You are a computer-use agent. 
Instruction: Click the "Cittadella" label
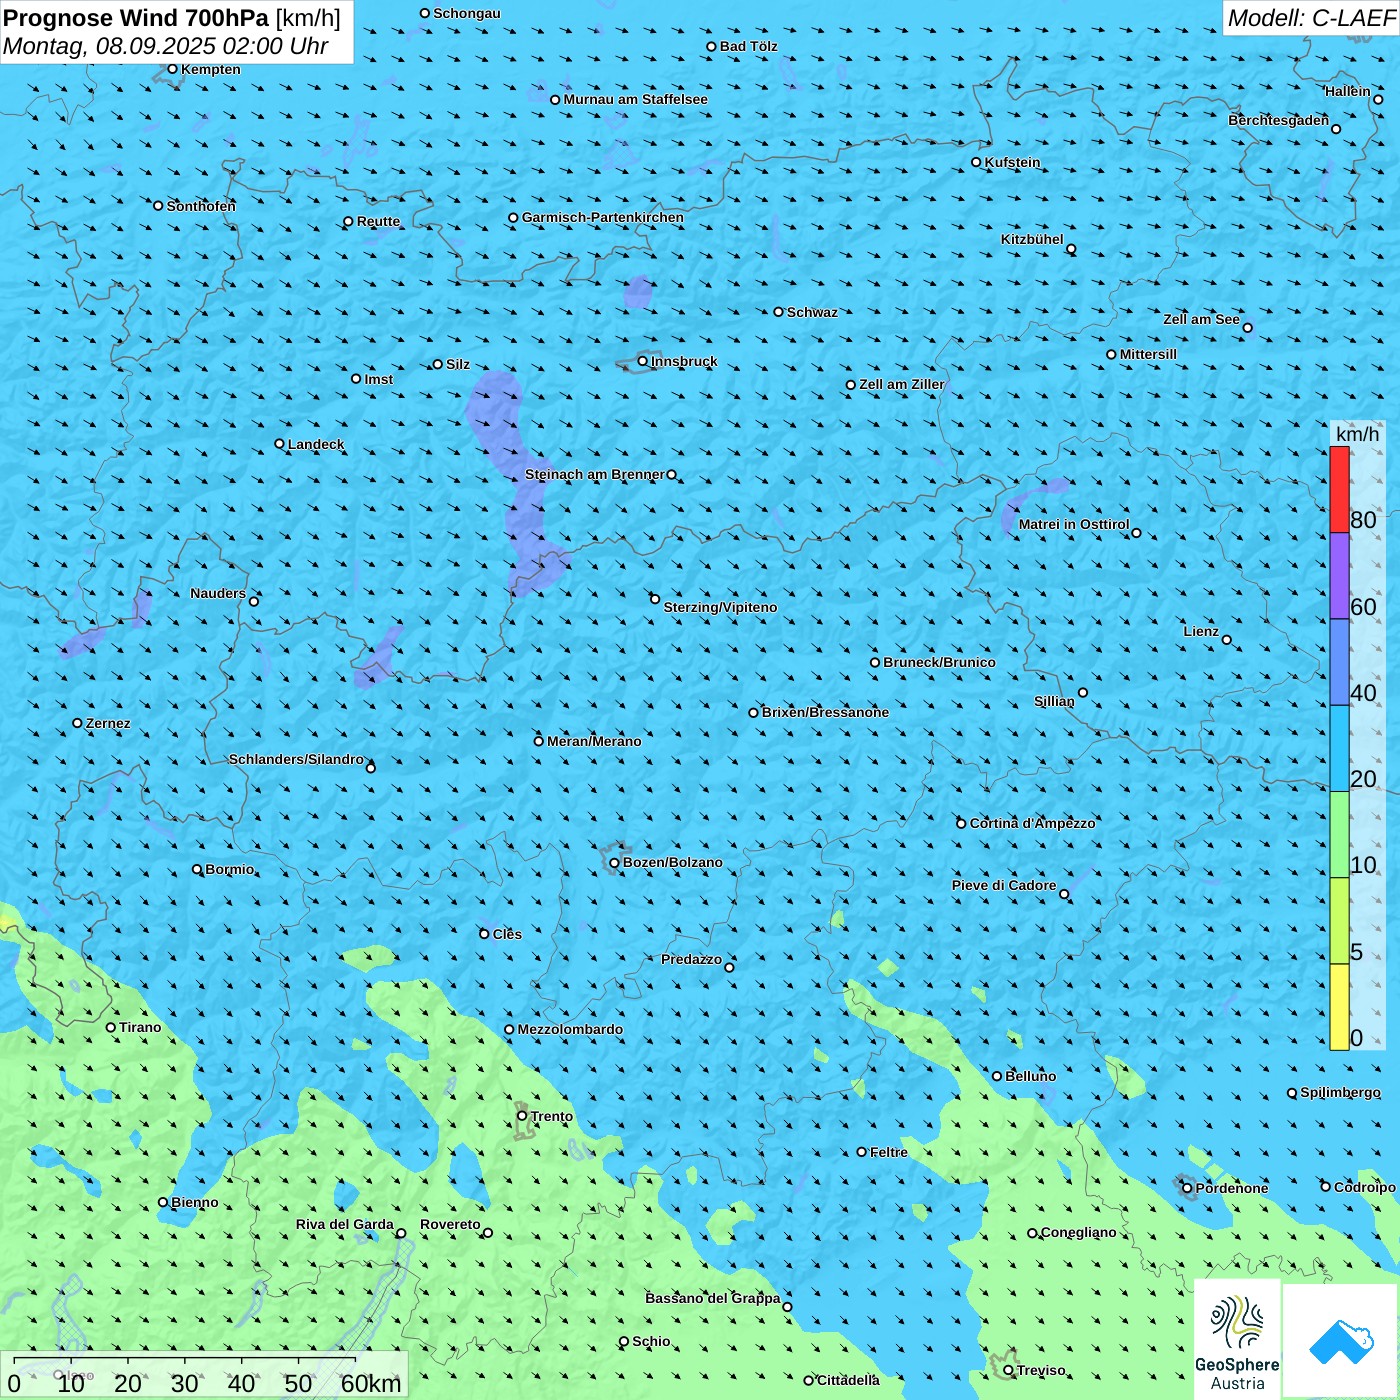click(x=848, y=1380)
